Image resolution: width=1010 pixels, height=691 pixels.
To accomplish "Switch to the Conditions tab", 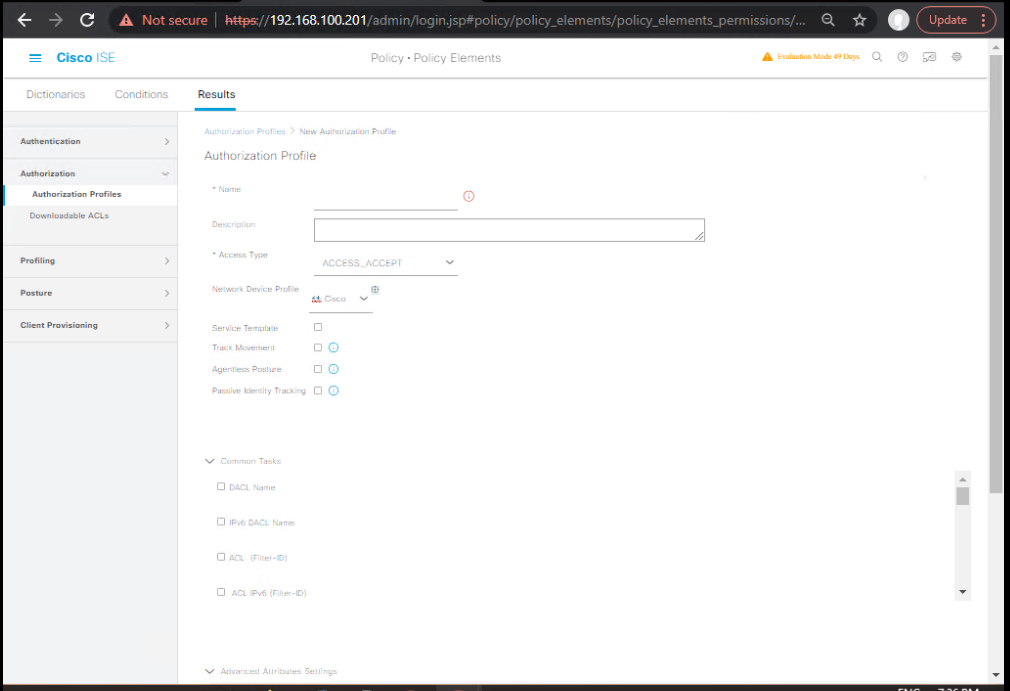I will pos(141,94).
